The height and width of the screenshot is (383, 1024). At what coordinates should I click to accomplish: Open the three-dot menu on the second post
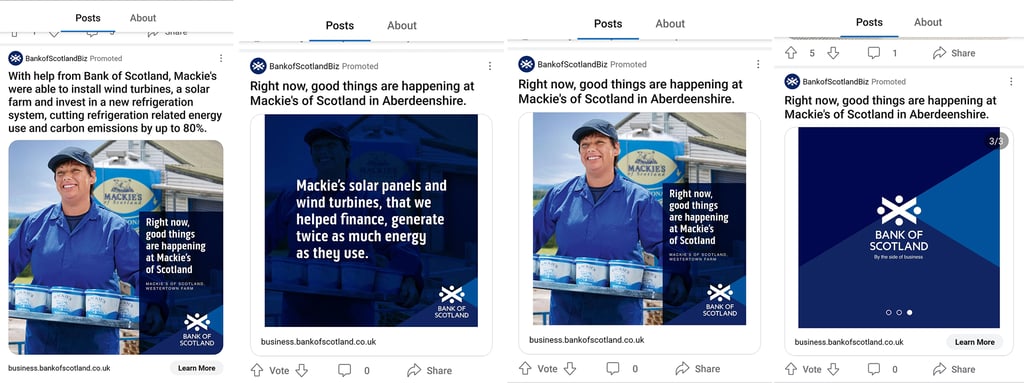(490, 66)
